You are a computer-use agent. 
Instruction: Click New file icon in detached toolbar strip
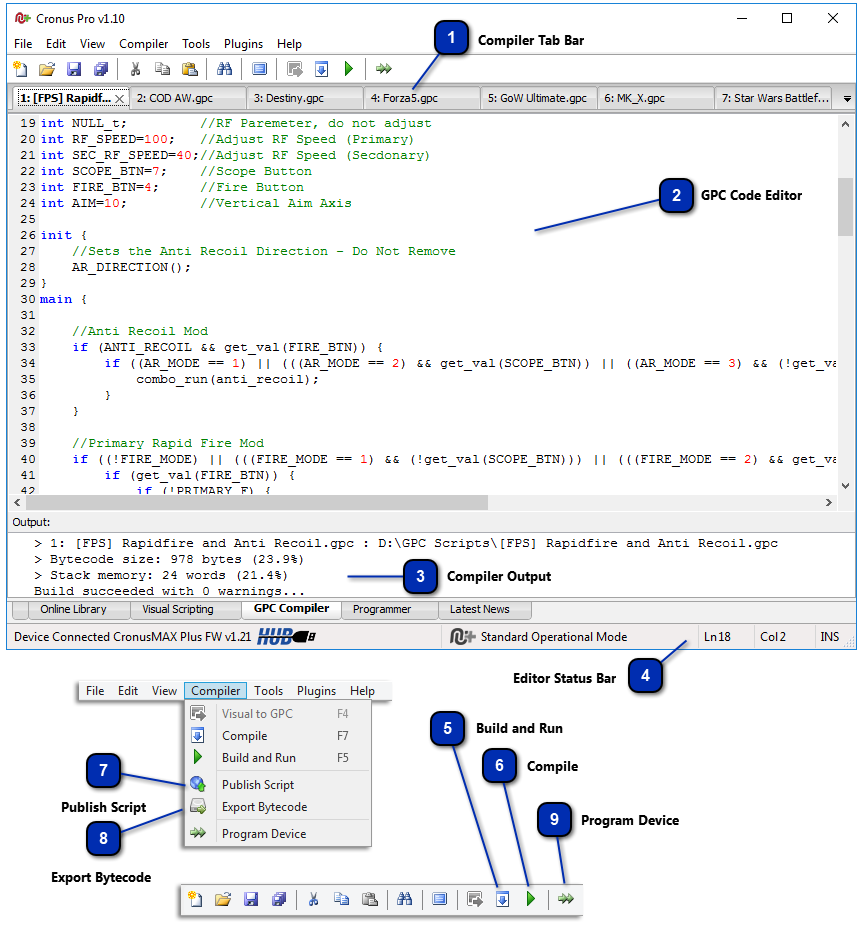(x=195, y=899)
